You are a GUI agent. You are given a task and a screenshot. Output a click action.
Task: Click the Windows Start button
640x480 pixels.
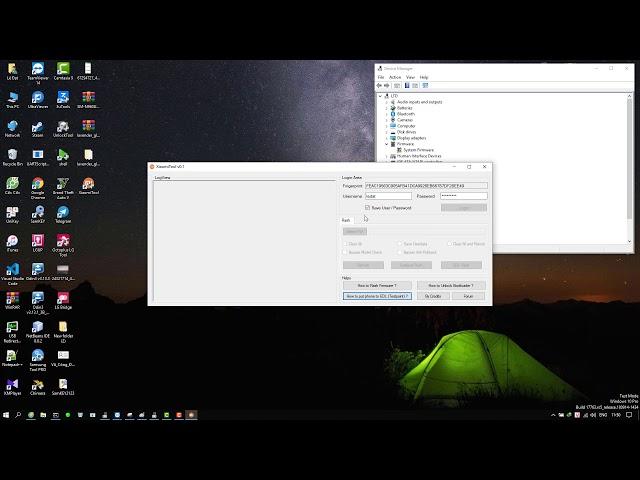pos(6,414)
